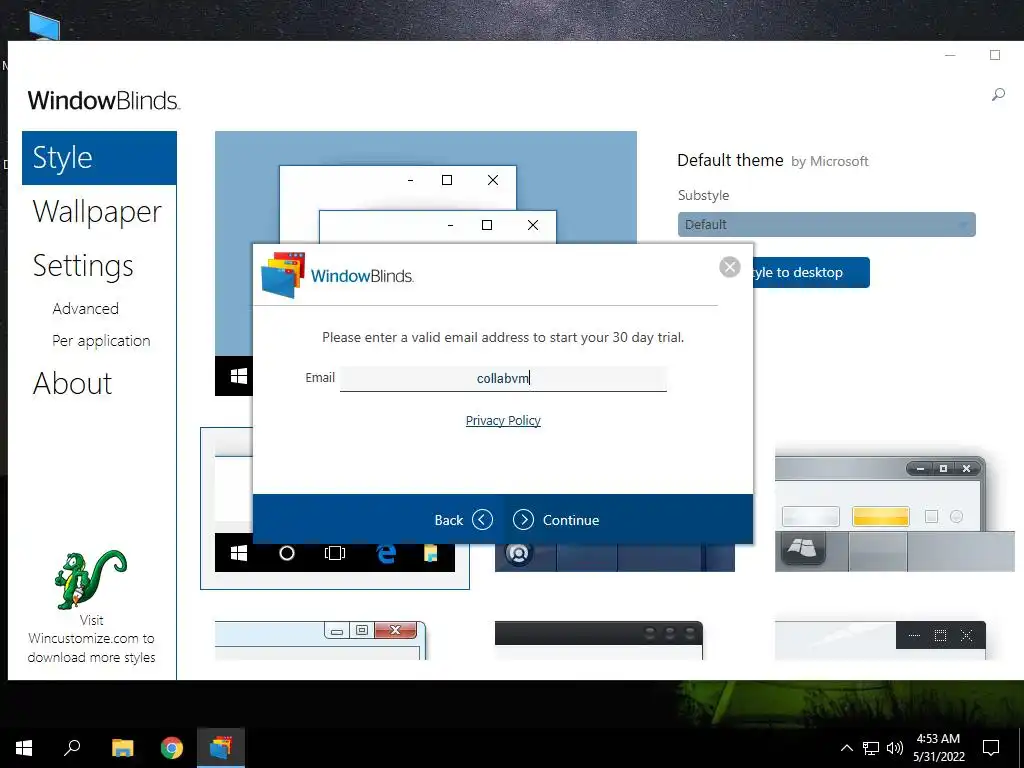1024x768 pixels.
Task: Open Advanced settings sub-item
Action: tap(86, 308)
